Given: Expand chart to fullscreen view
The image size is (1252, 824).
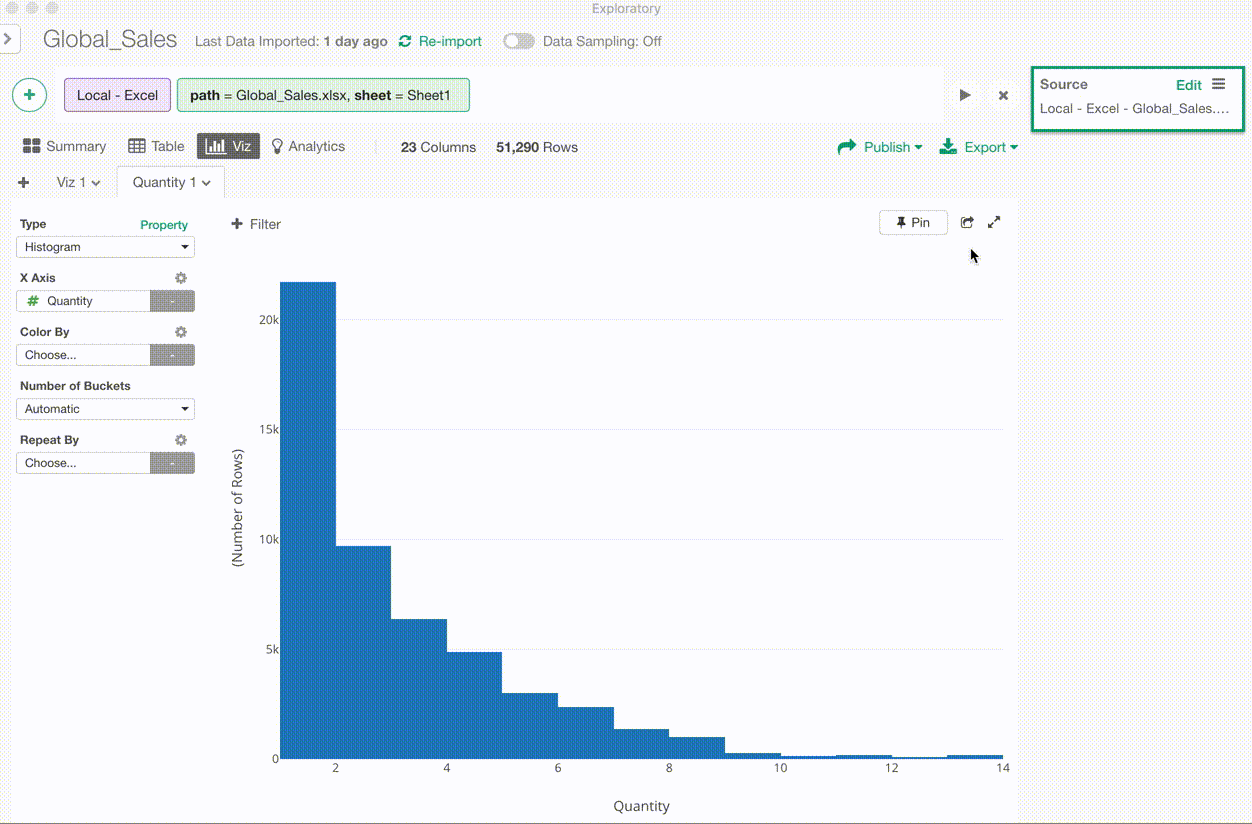Looking at the screenshot, I should [x=994, y=223].
